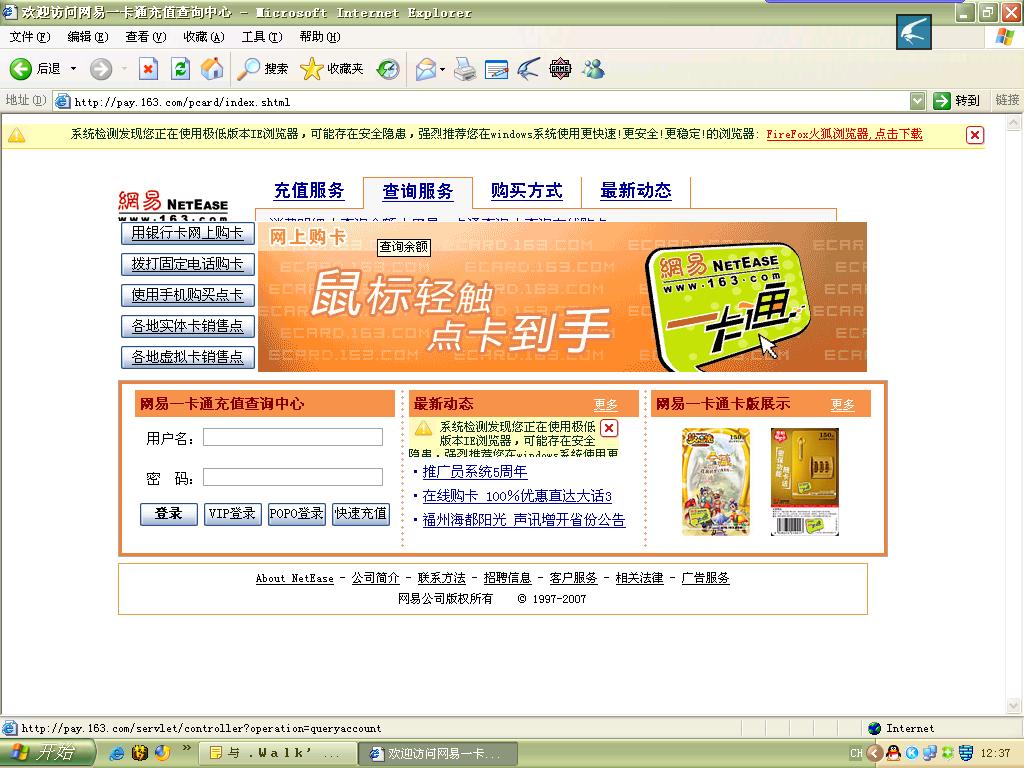The width and height of the screenshot is (1024, 768).
Task: Click the IE Back arrow button
Action: (20, 69)
